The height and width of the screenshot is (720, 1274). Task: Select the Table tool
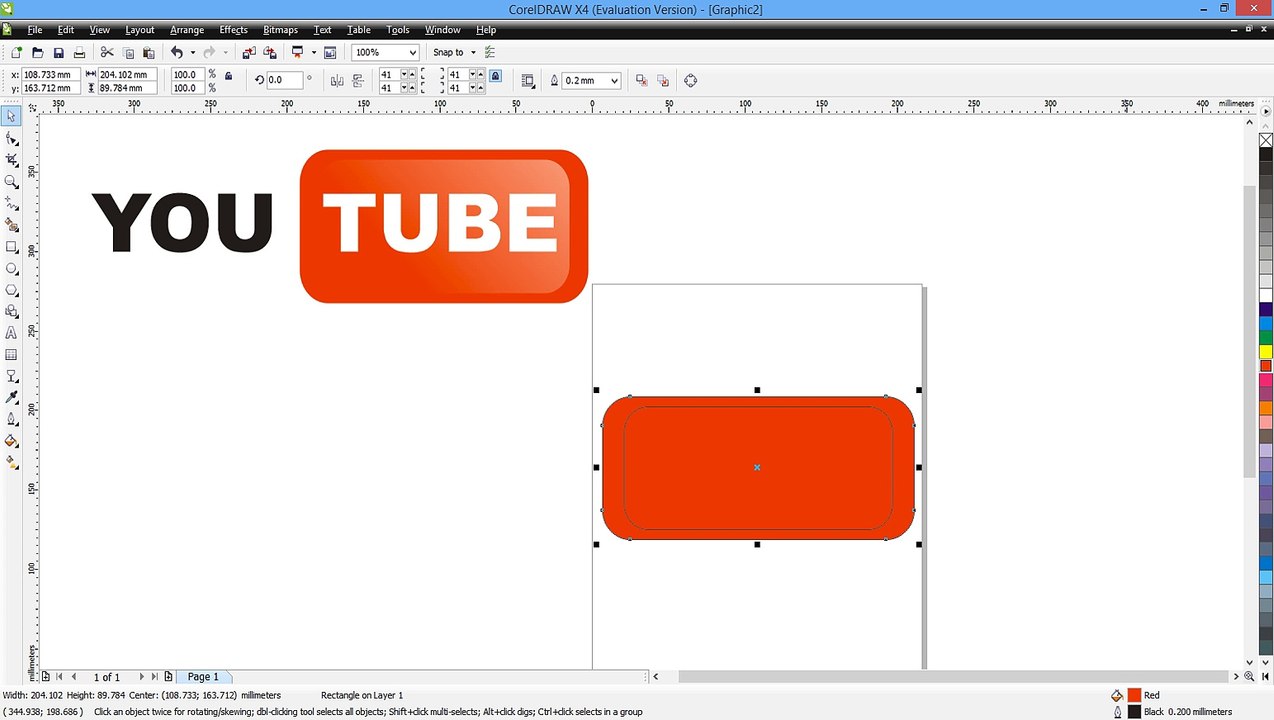coord(11,355)
